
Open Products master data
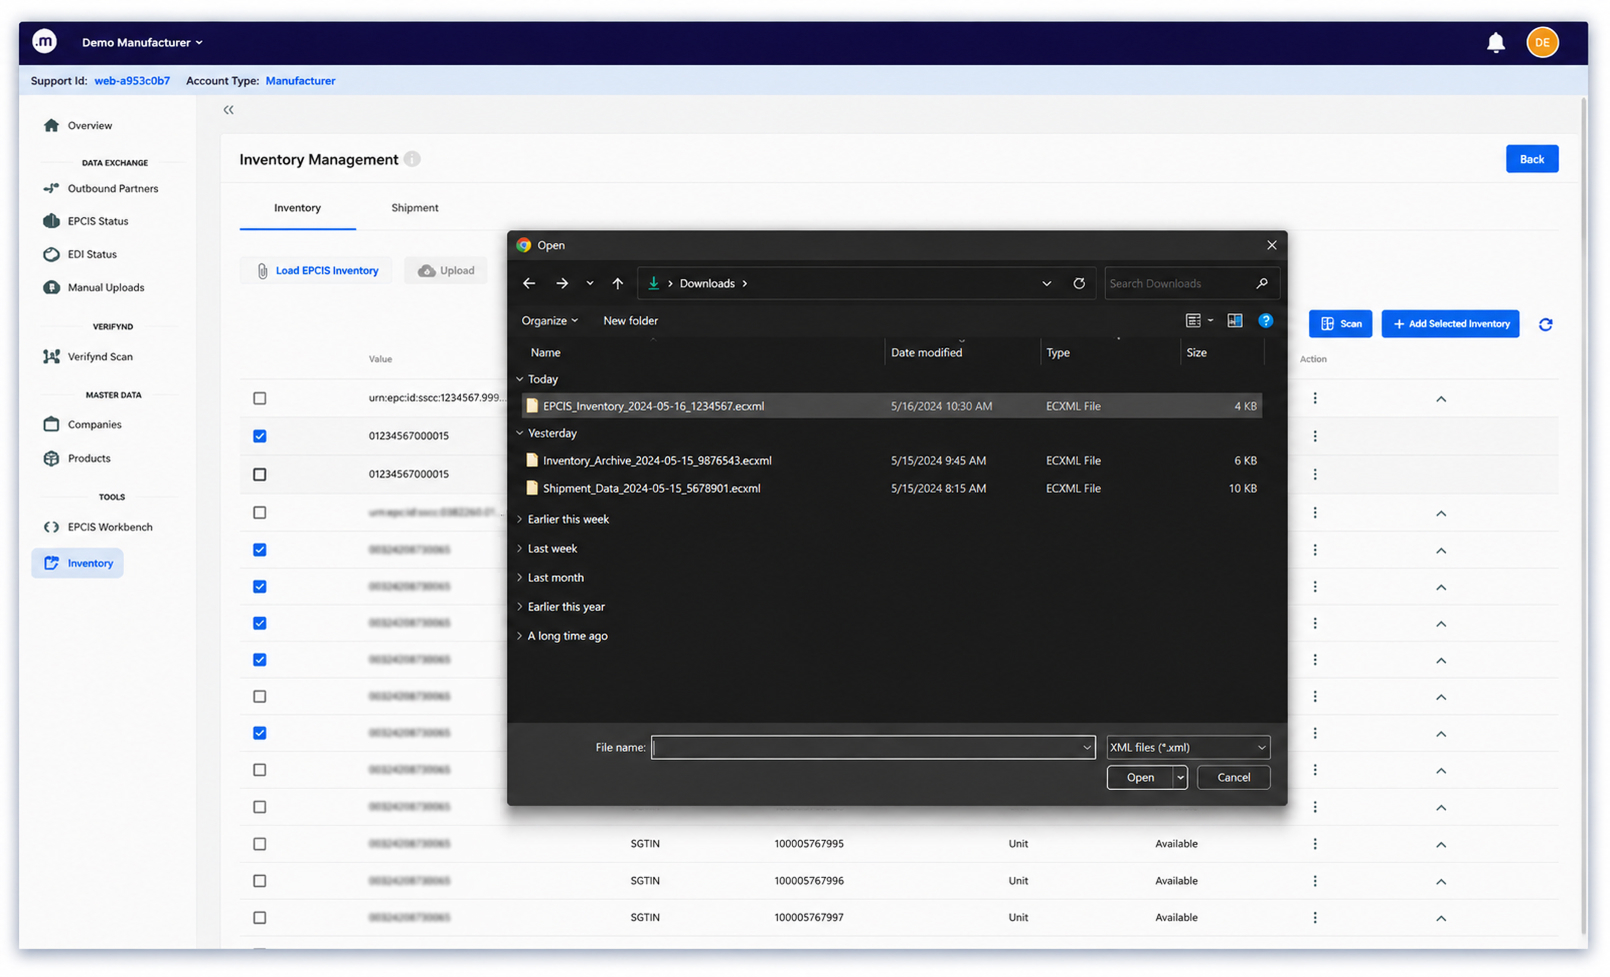tap(77, 458)
